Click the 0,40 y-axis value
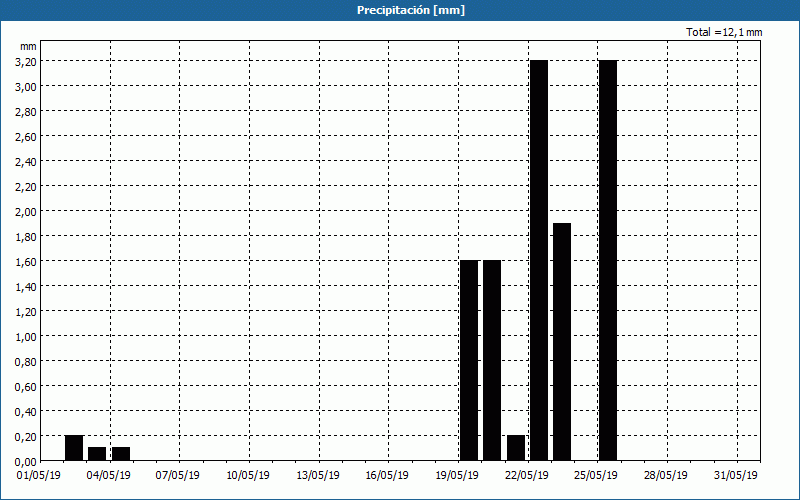Image resolution: width=800 pixels, height=500 pixels. [26, 411]
